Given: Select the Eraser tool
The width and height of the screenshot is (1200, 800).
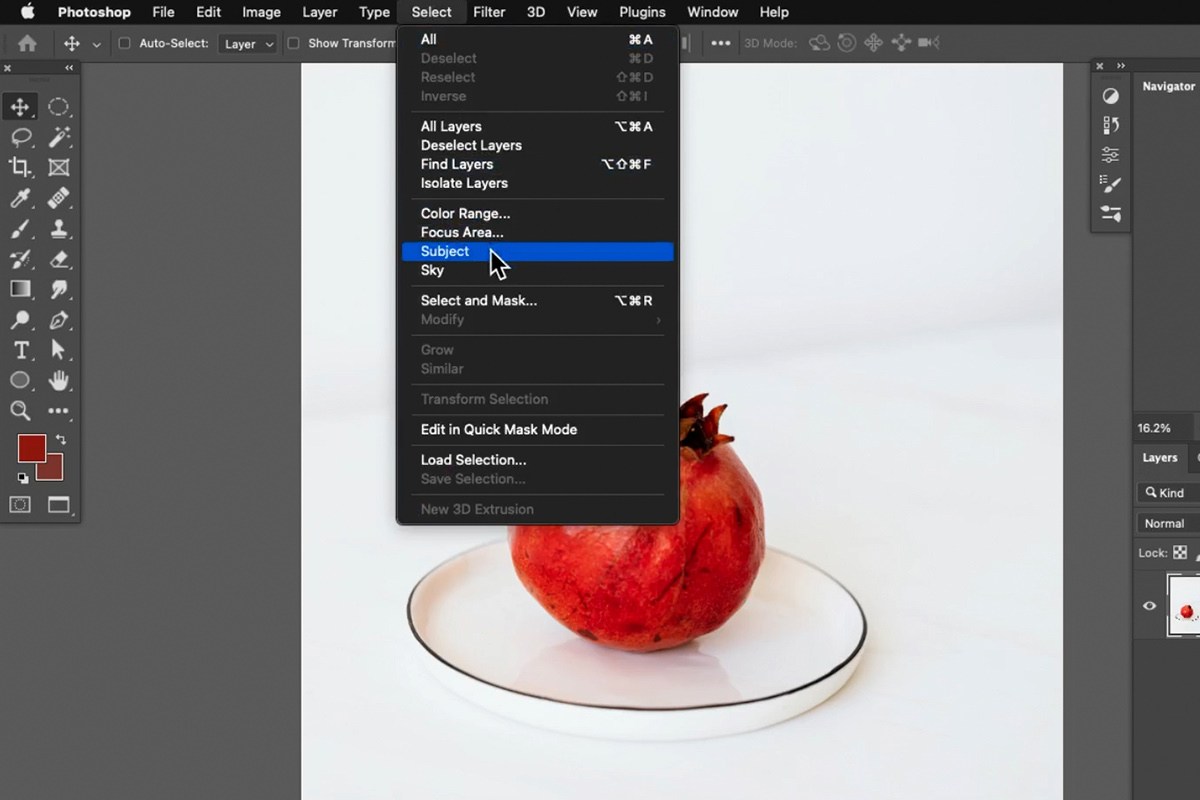Looking at the screenshot, I should [x=59, y=259].
